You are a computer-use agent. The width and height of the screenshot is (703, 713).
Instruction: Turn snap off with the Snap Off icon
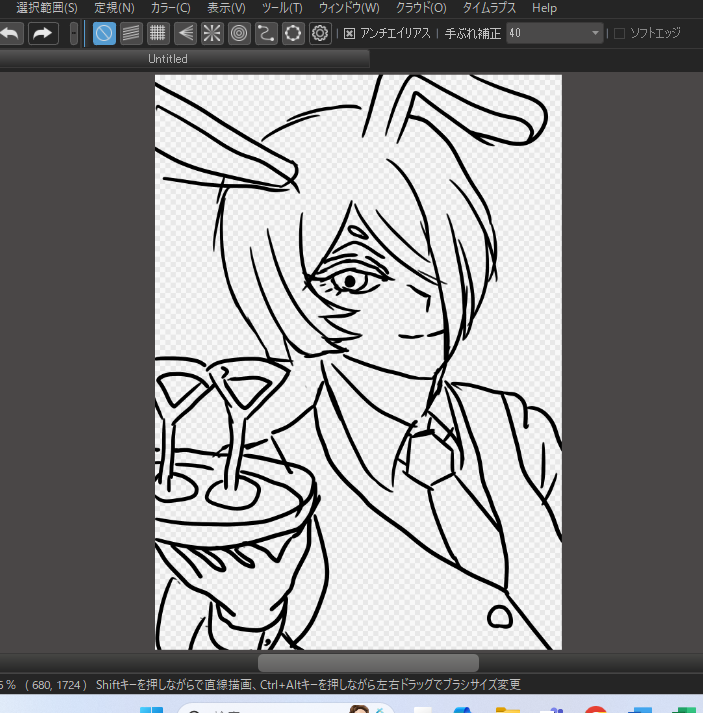104,33
